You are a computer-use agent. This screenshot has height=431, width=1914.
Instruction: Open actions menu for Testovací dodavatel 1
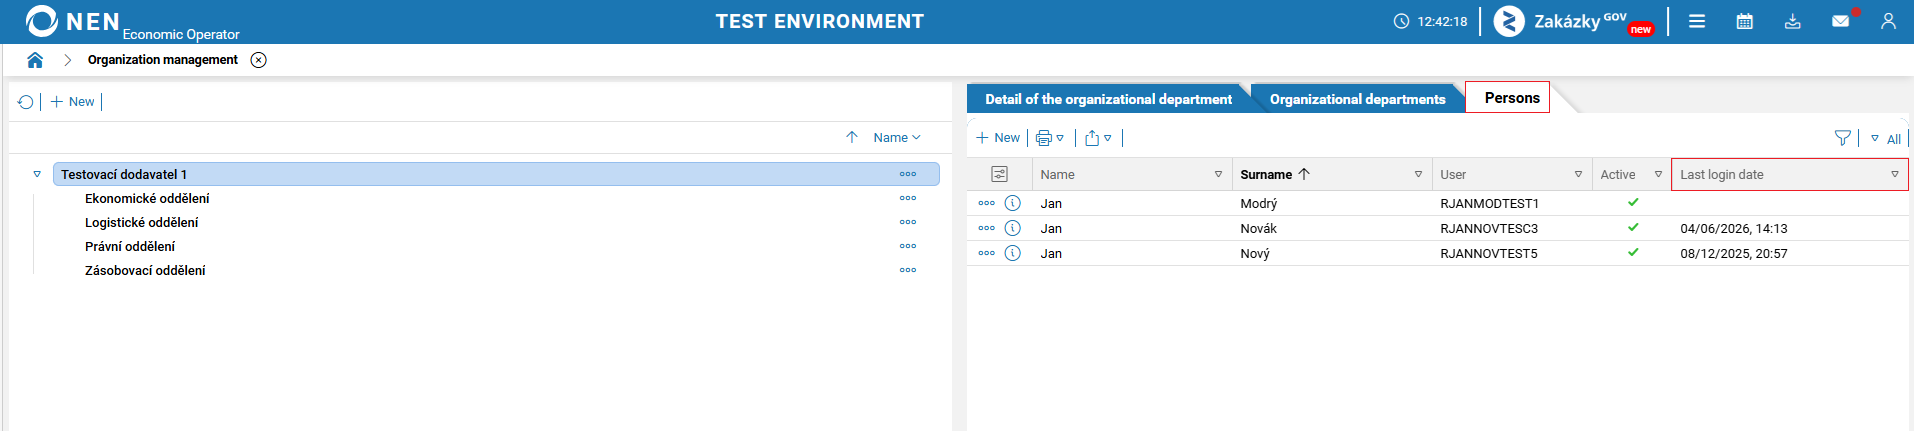[908, 174]
